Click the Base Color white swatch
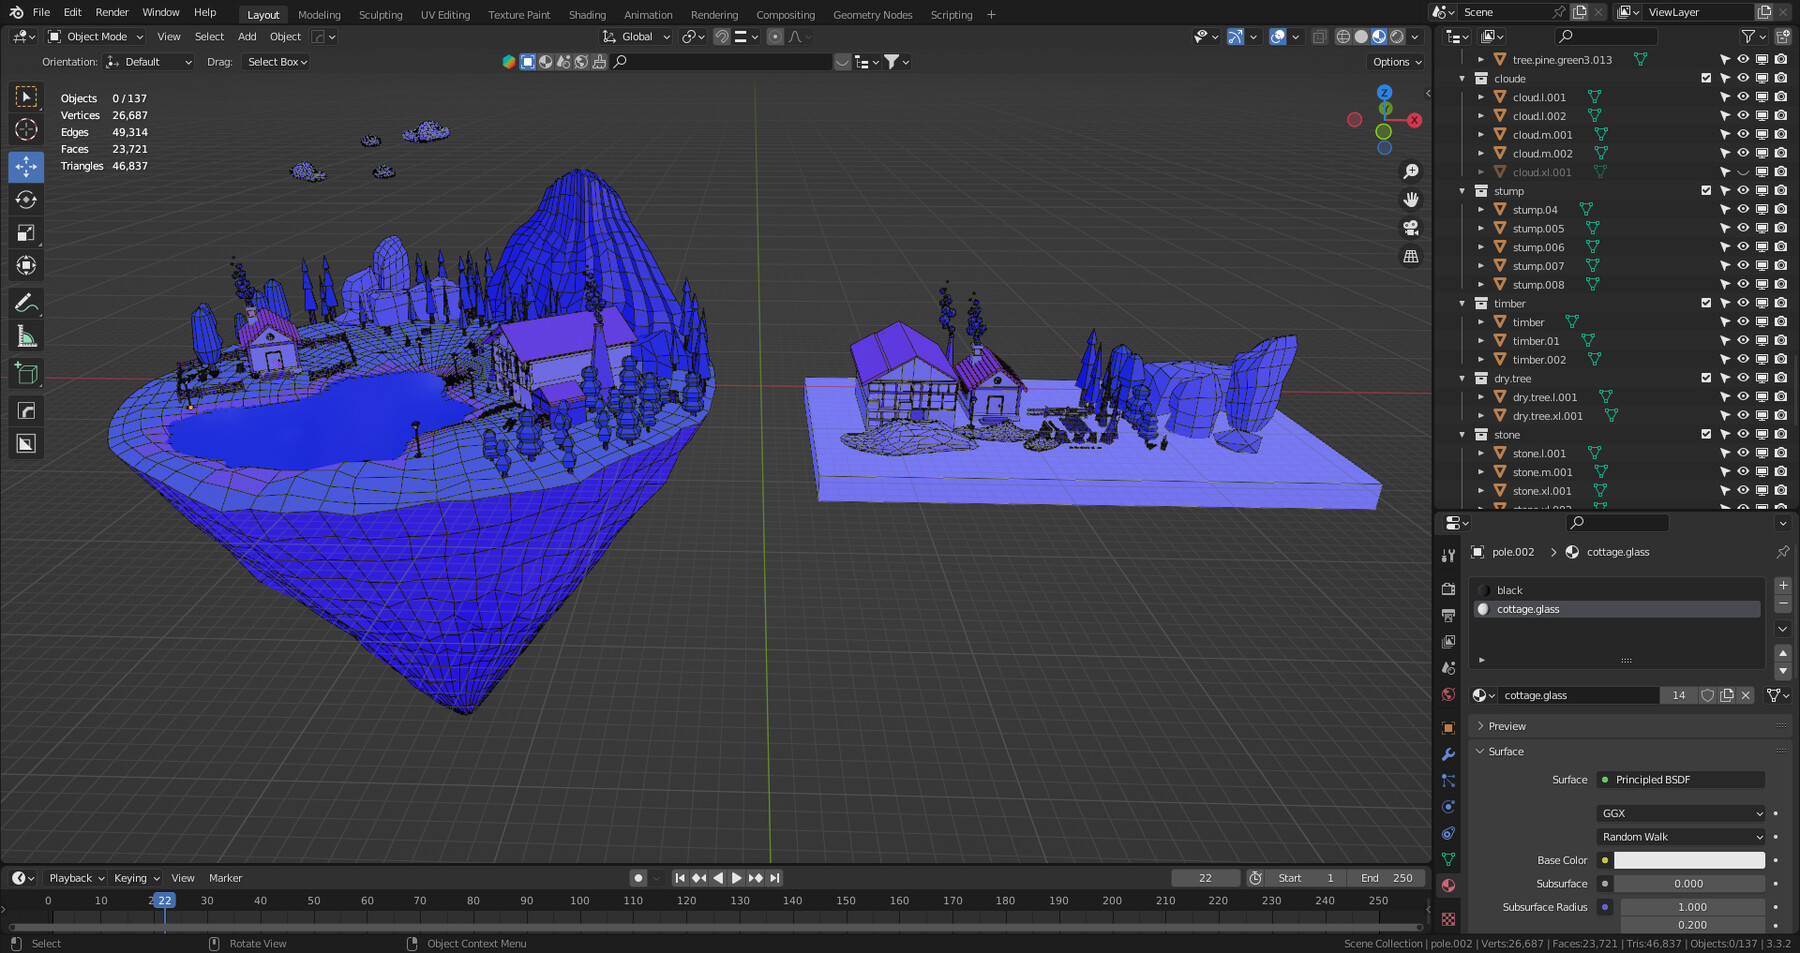 point(1688,861)
